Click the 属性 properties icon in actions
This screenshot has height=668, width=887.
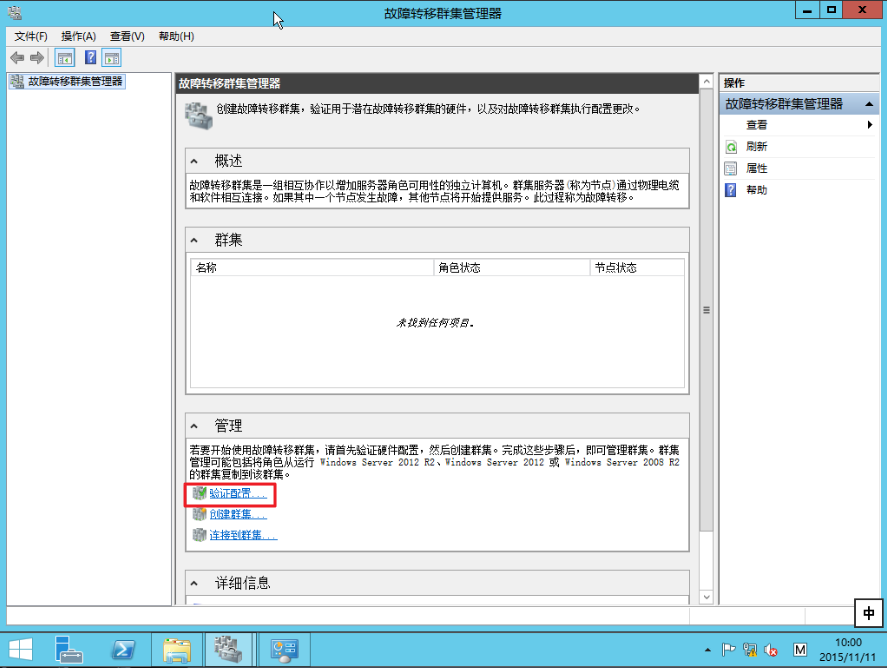[731, 169]
